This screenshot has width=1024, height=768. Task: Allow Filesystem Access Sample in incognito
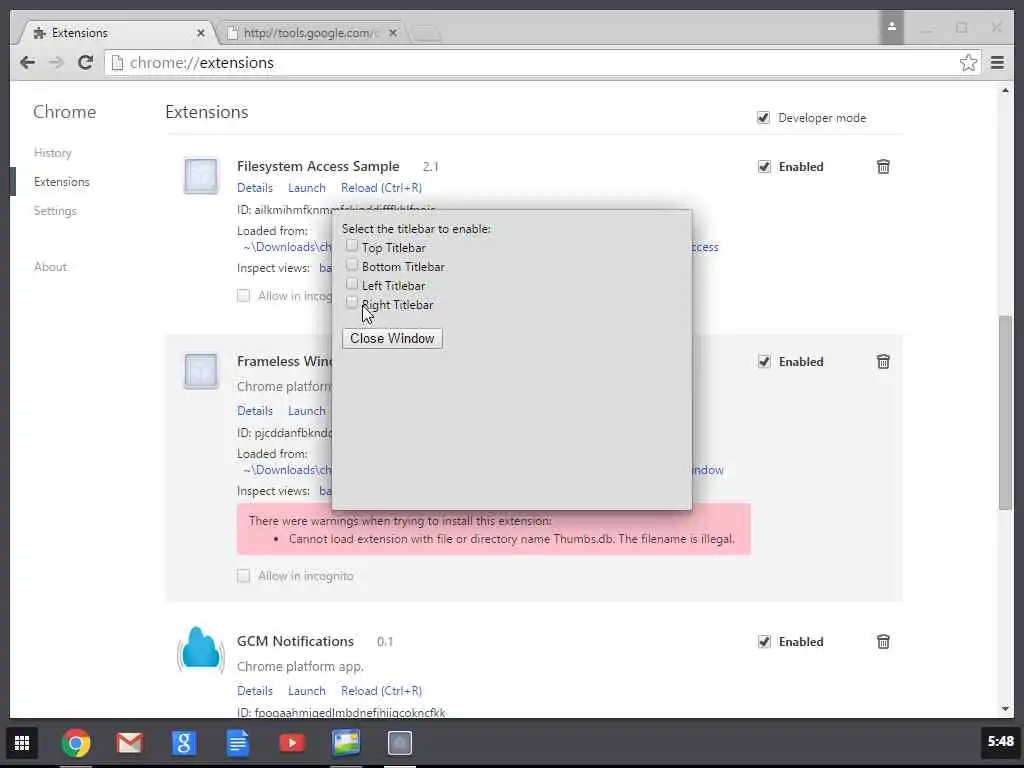coord(243,296)
